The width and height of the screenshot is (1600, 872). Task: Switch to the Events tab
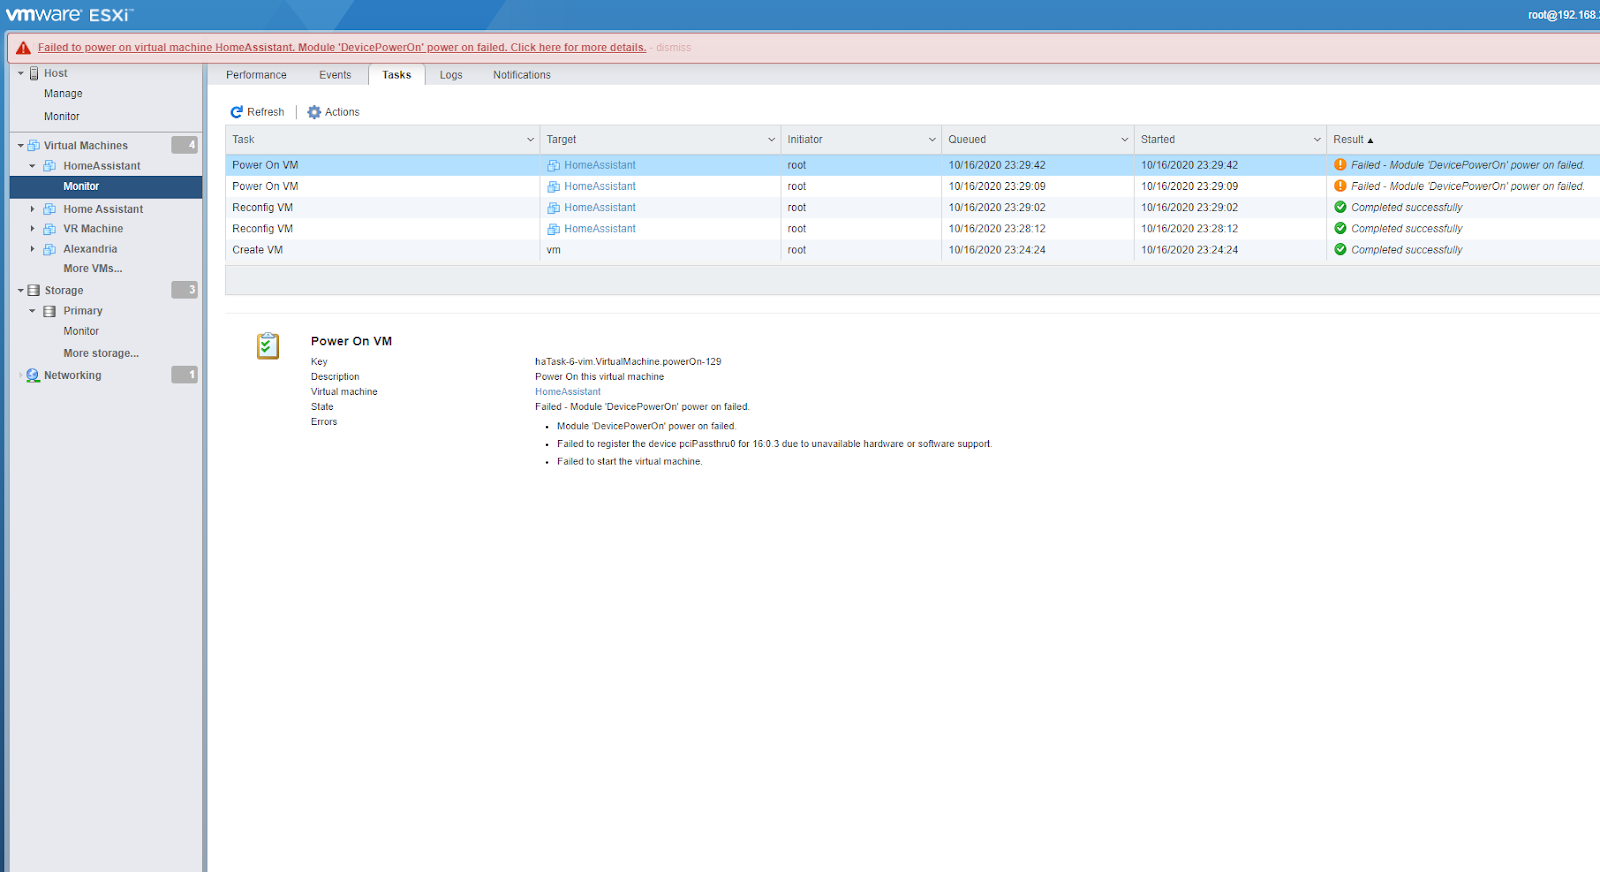point(335,75)
